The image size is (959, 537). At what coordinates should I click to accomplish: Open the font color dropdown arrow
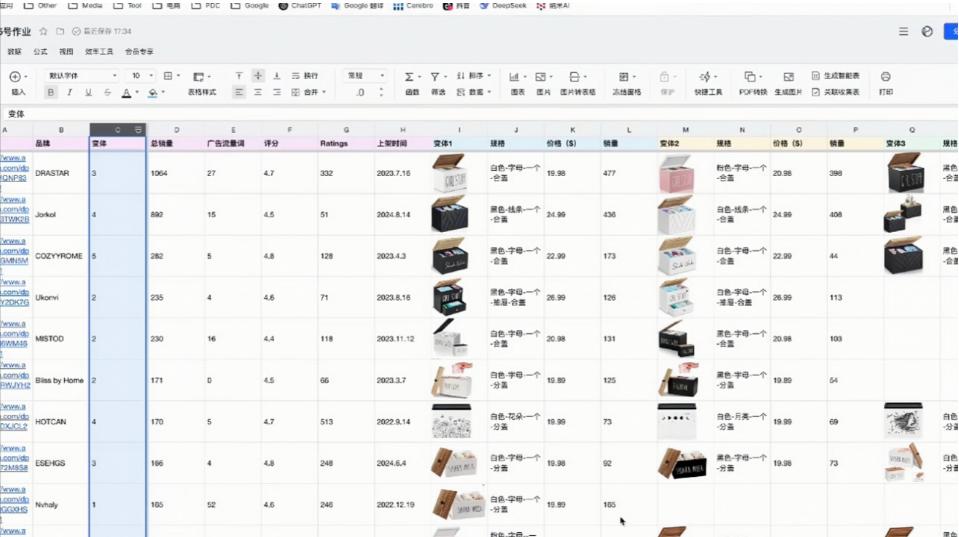point(137,92)
